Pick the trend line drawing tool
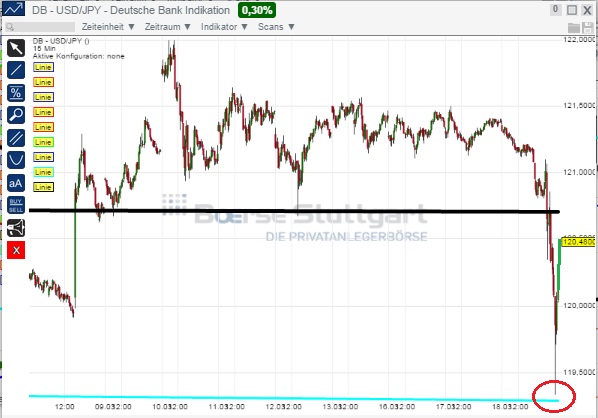Image resolution: width=598 pixels, height=418 pixels. pos(16,70)
